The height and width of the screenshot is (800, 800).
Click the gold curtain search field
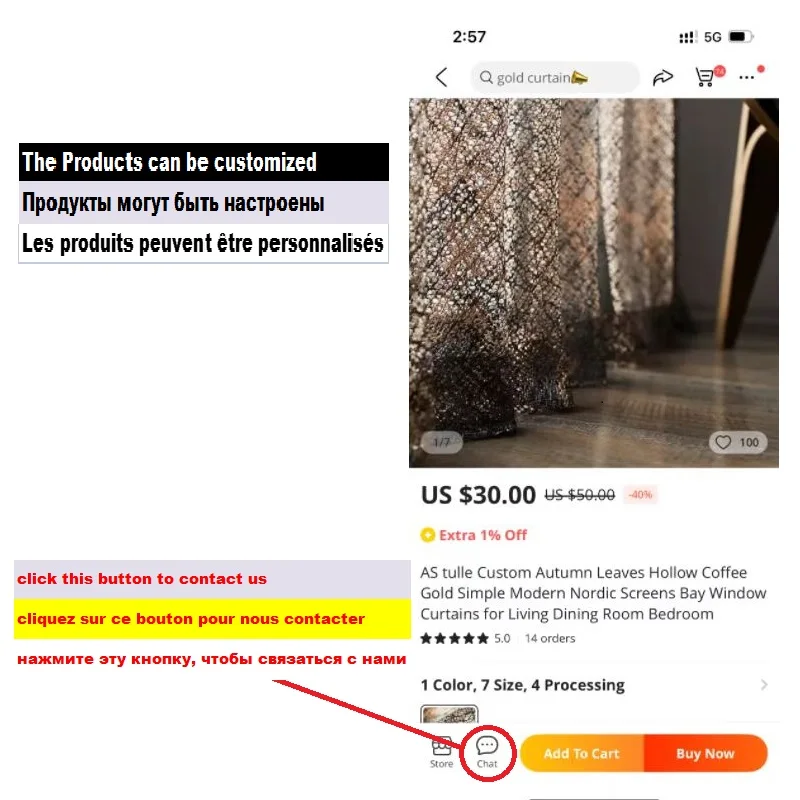point(555,78)
